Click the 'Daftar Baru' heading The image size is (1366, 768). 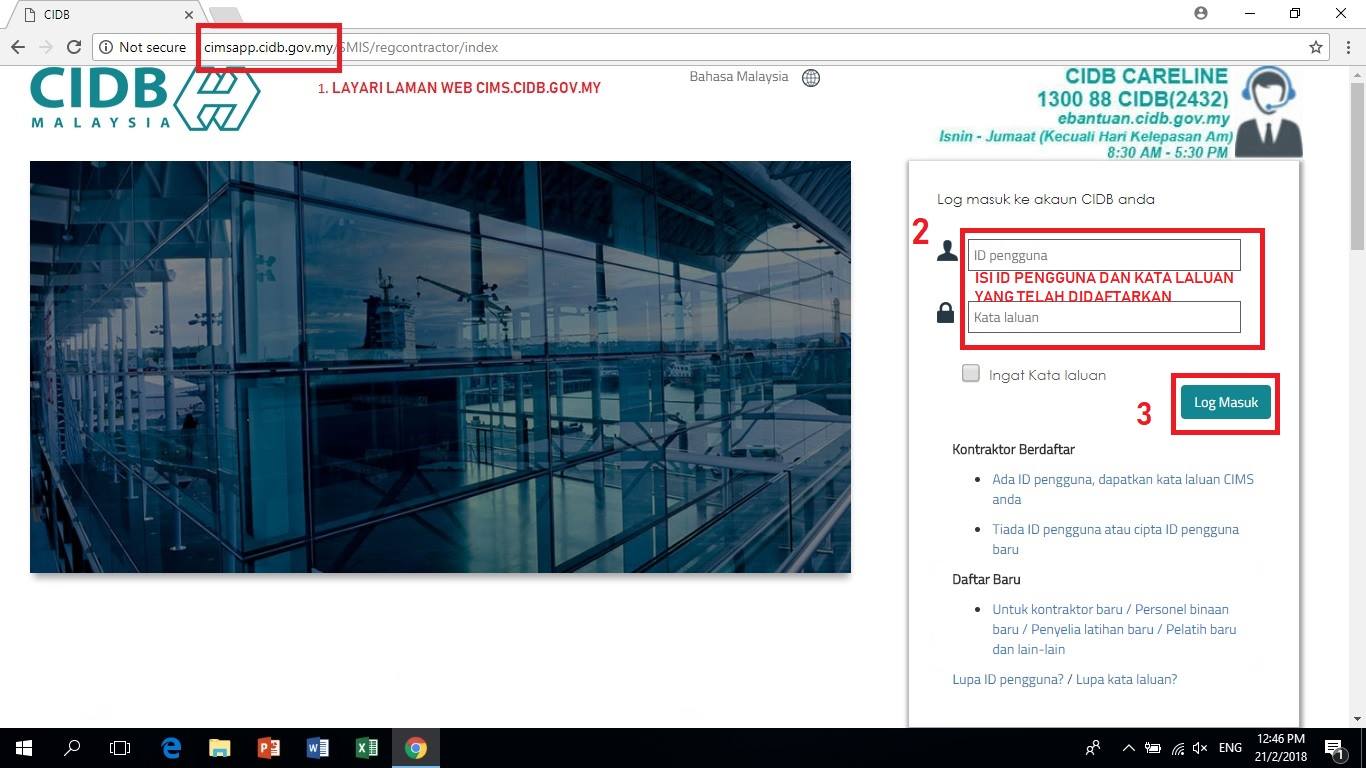986,579
